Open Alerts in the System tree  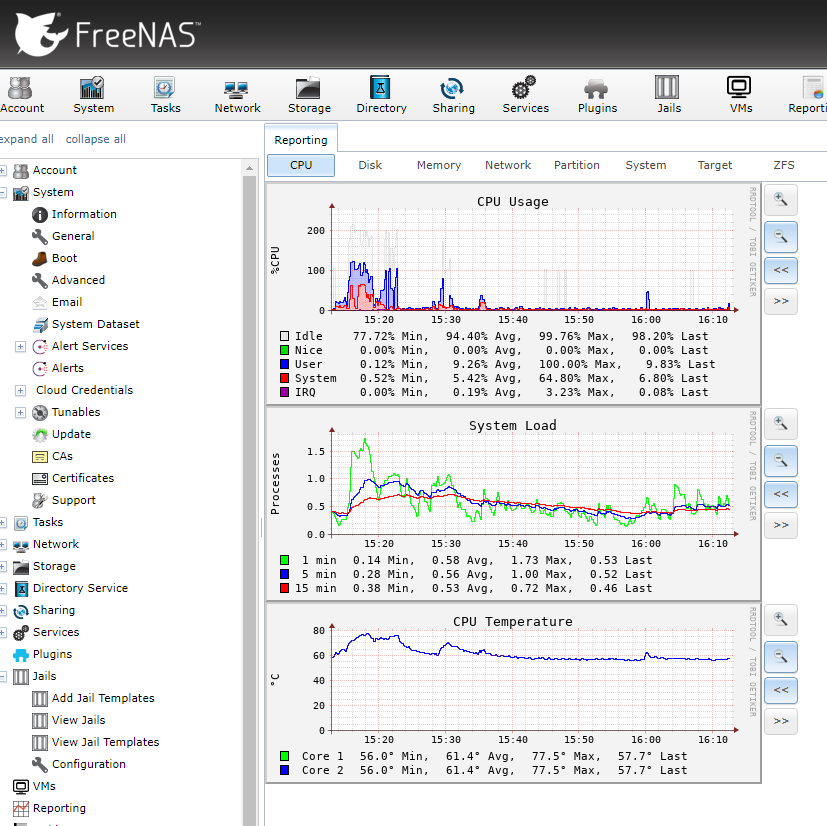click(x=57, y=368)
